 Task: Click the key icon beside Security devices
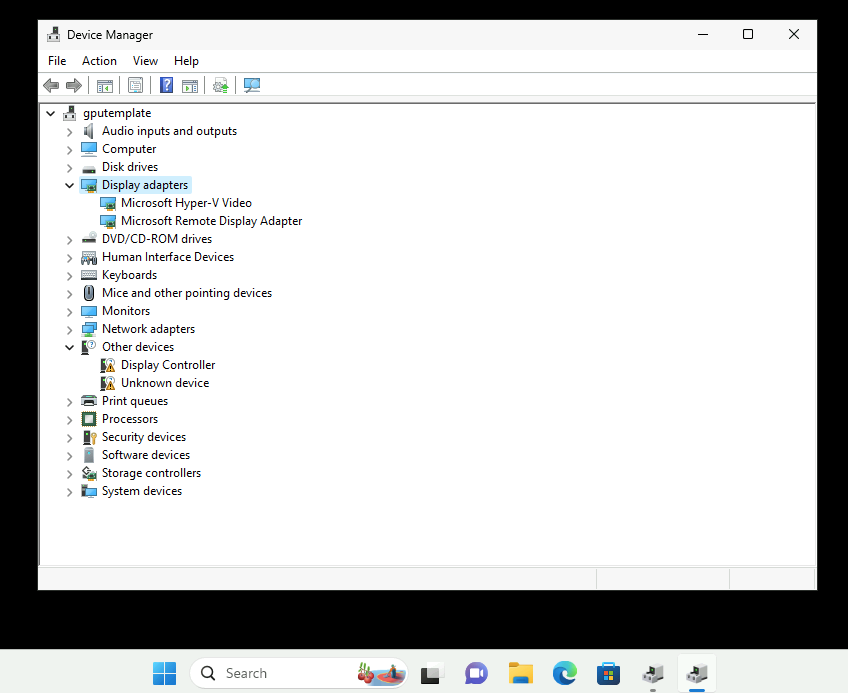[89, 437]
